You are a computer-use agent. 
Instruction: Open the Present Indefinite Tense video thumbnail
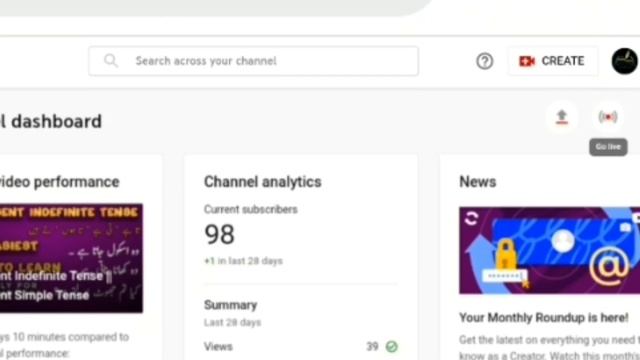(x=71, y=258)
